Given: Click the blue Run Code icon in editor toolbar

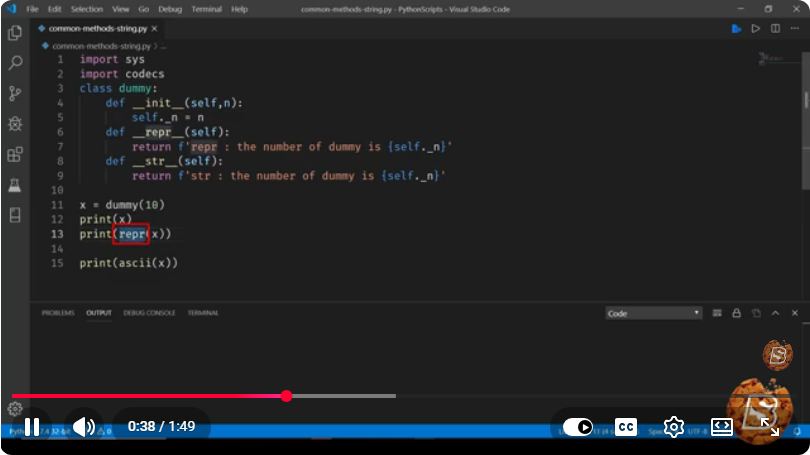Looking at the screenshot, I should pyautogui.click(x=736, y=28).
